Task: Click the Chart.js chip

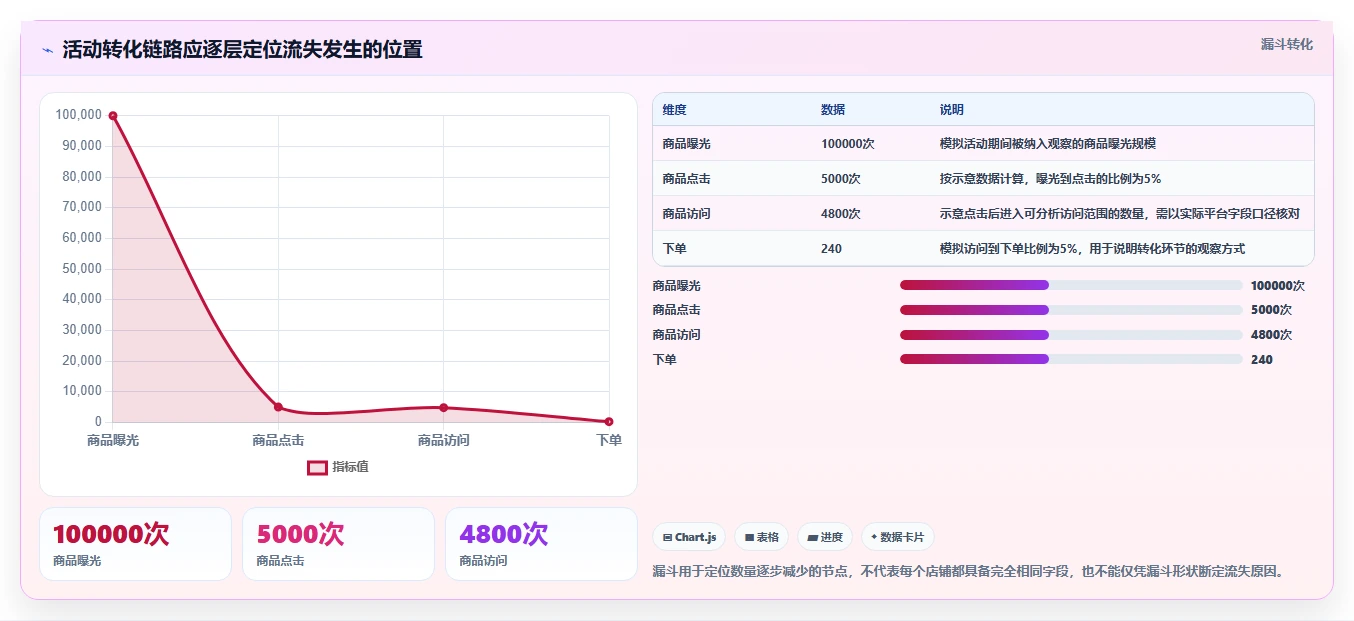Action: 690,537
